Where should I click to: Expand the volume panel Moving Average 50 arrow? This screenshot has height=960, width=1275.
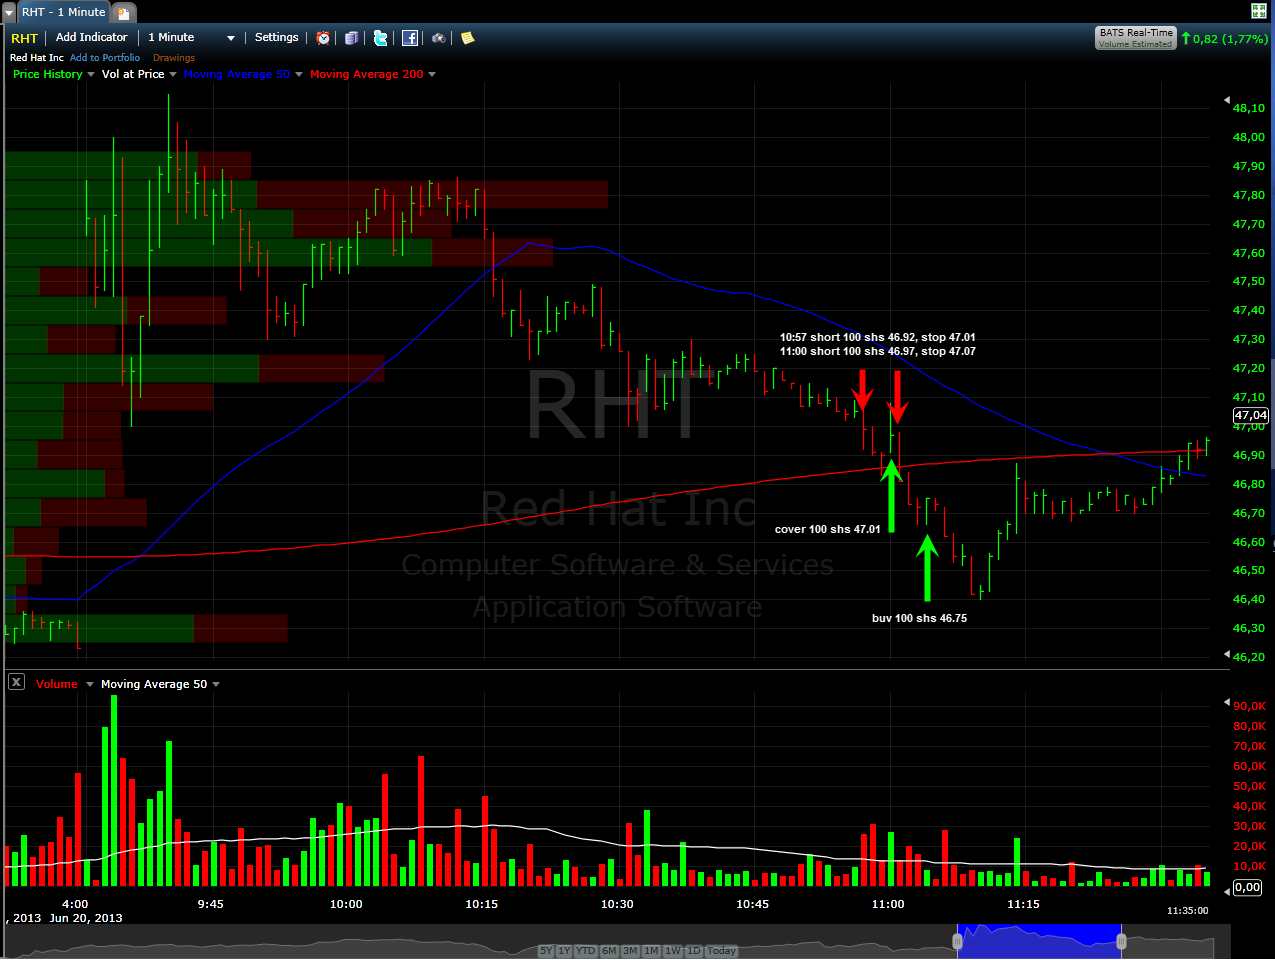(x=216, y=685)
